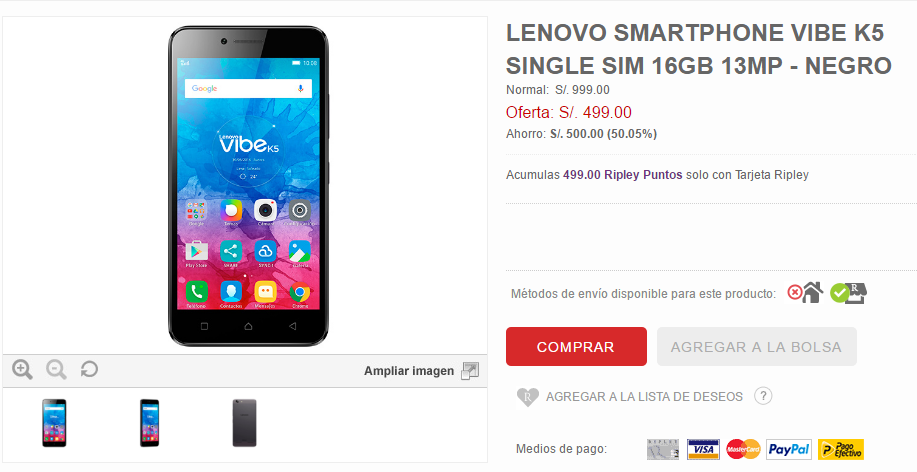This screenshot has width=917, height=472.
Task: Click the zoom out magnifier icon
Action: click(x=56, y=370)
